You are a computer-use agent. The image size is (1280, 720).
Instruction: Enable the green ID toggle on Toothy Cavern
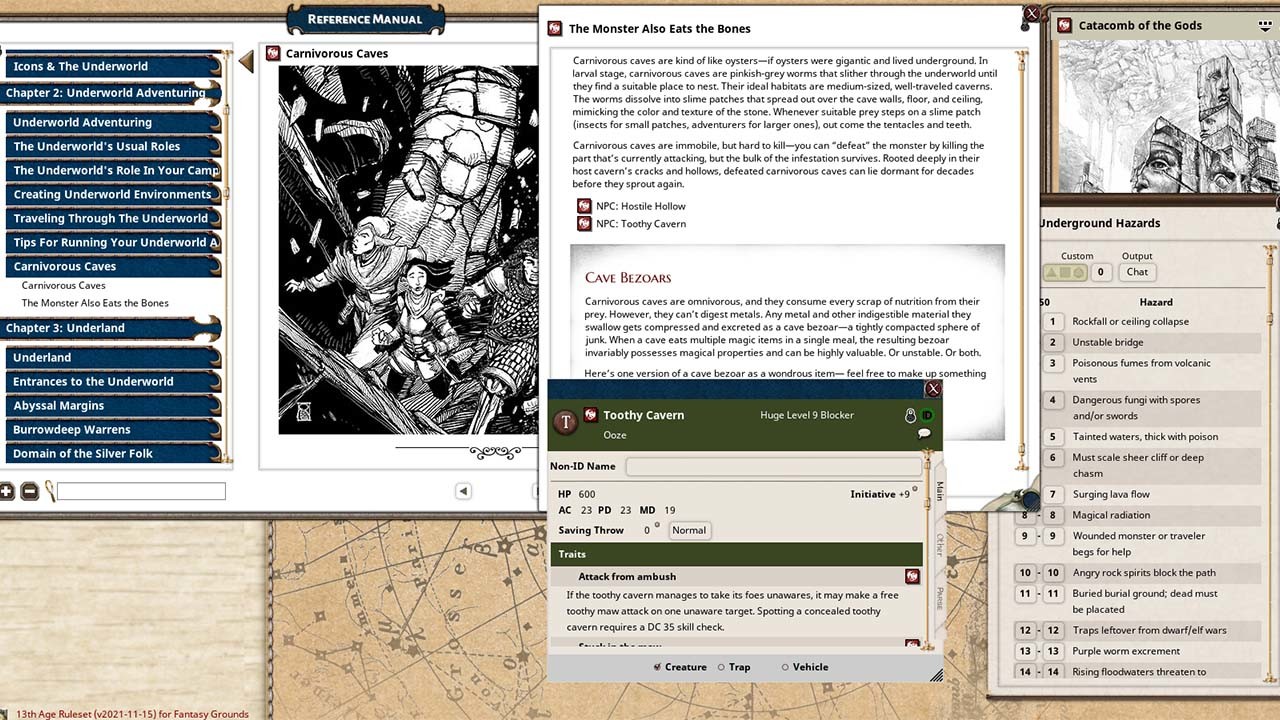(925, 414)
